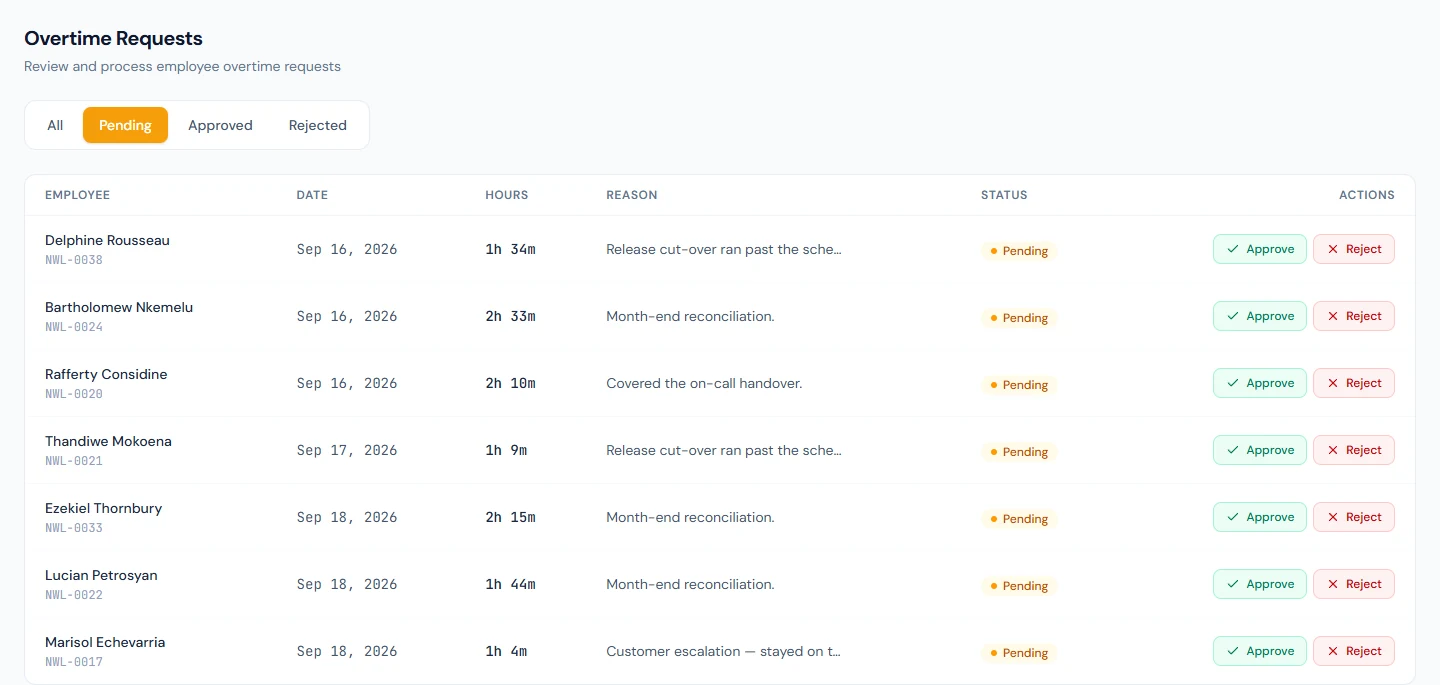
Task: Click the 1h 9m hours value
Action: 507,450
